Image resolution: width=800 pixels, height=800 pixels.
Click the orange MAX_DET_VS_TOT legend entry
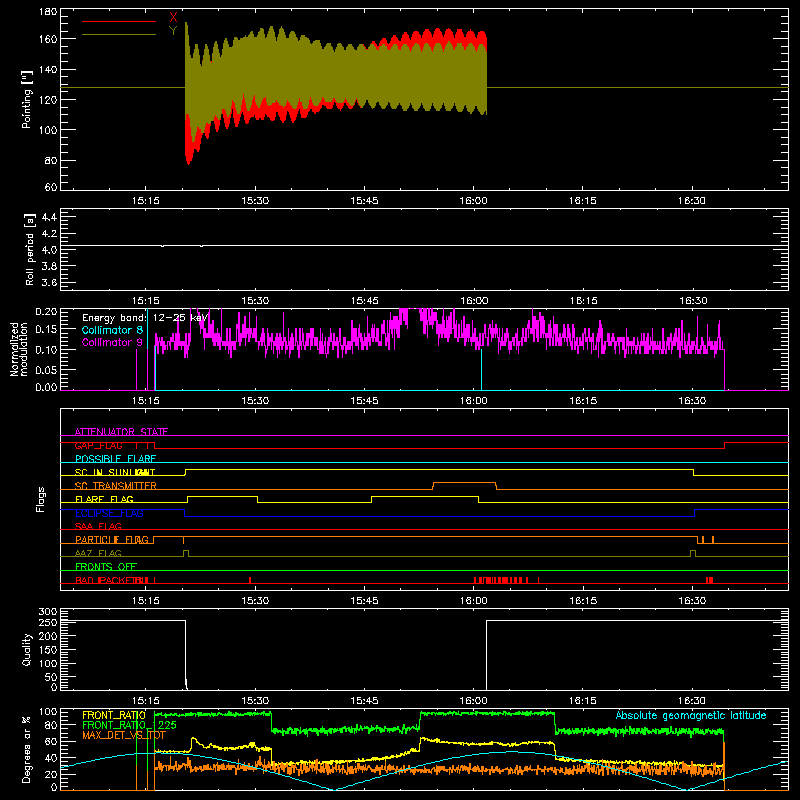pyautogui.click(x=124, y=735)
